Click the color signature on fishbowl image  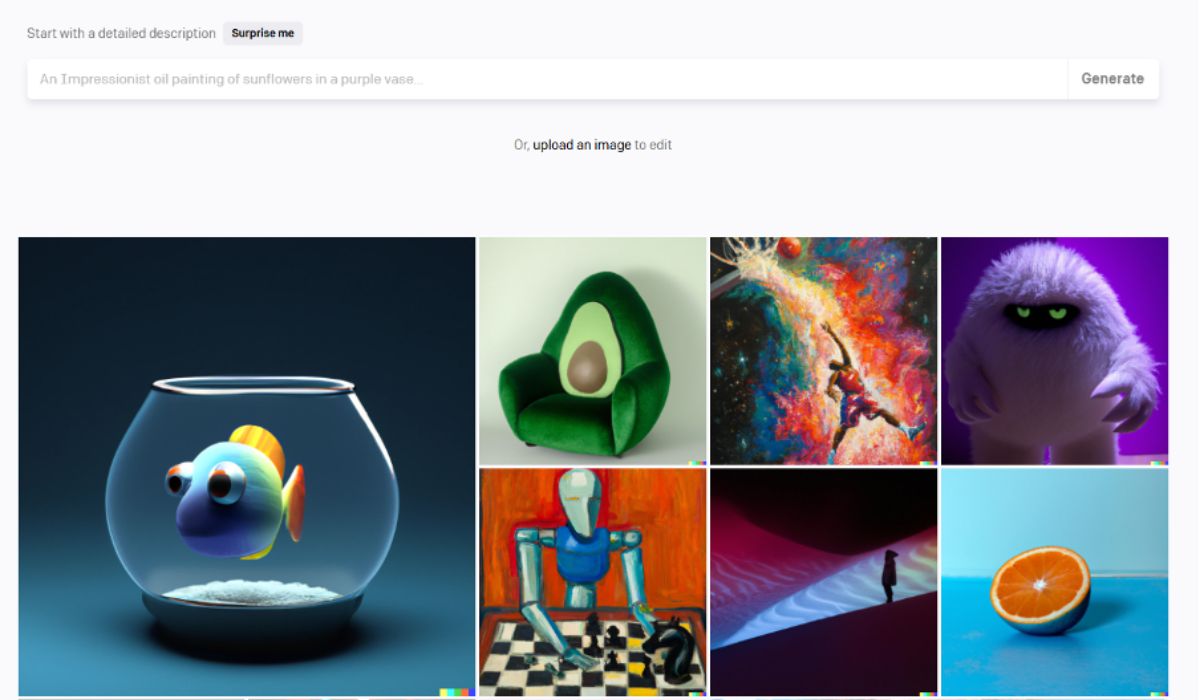pyautogui.click(x=457, y=692)
